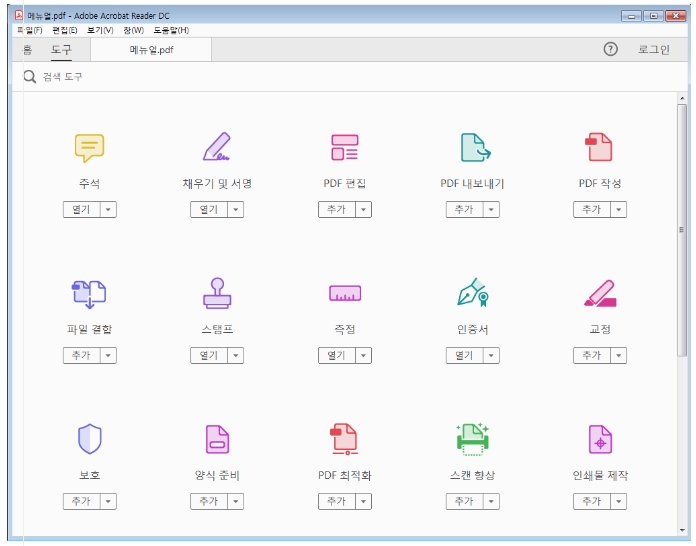Open dropdown arrow under 교정
This screenshot has width=696, height=546.
click(619, 356)
